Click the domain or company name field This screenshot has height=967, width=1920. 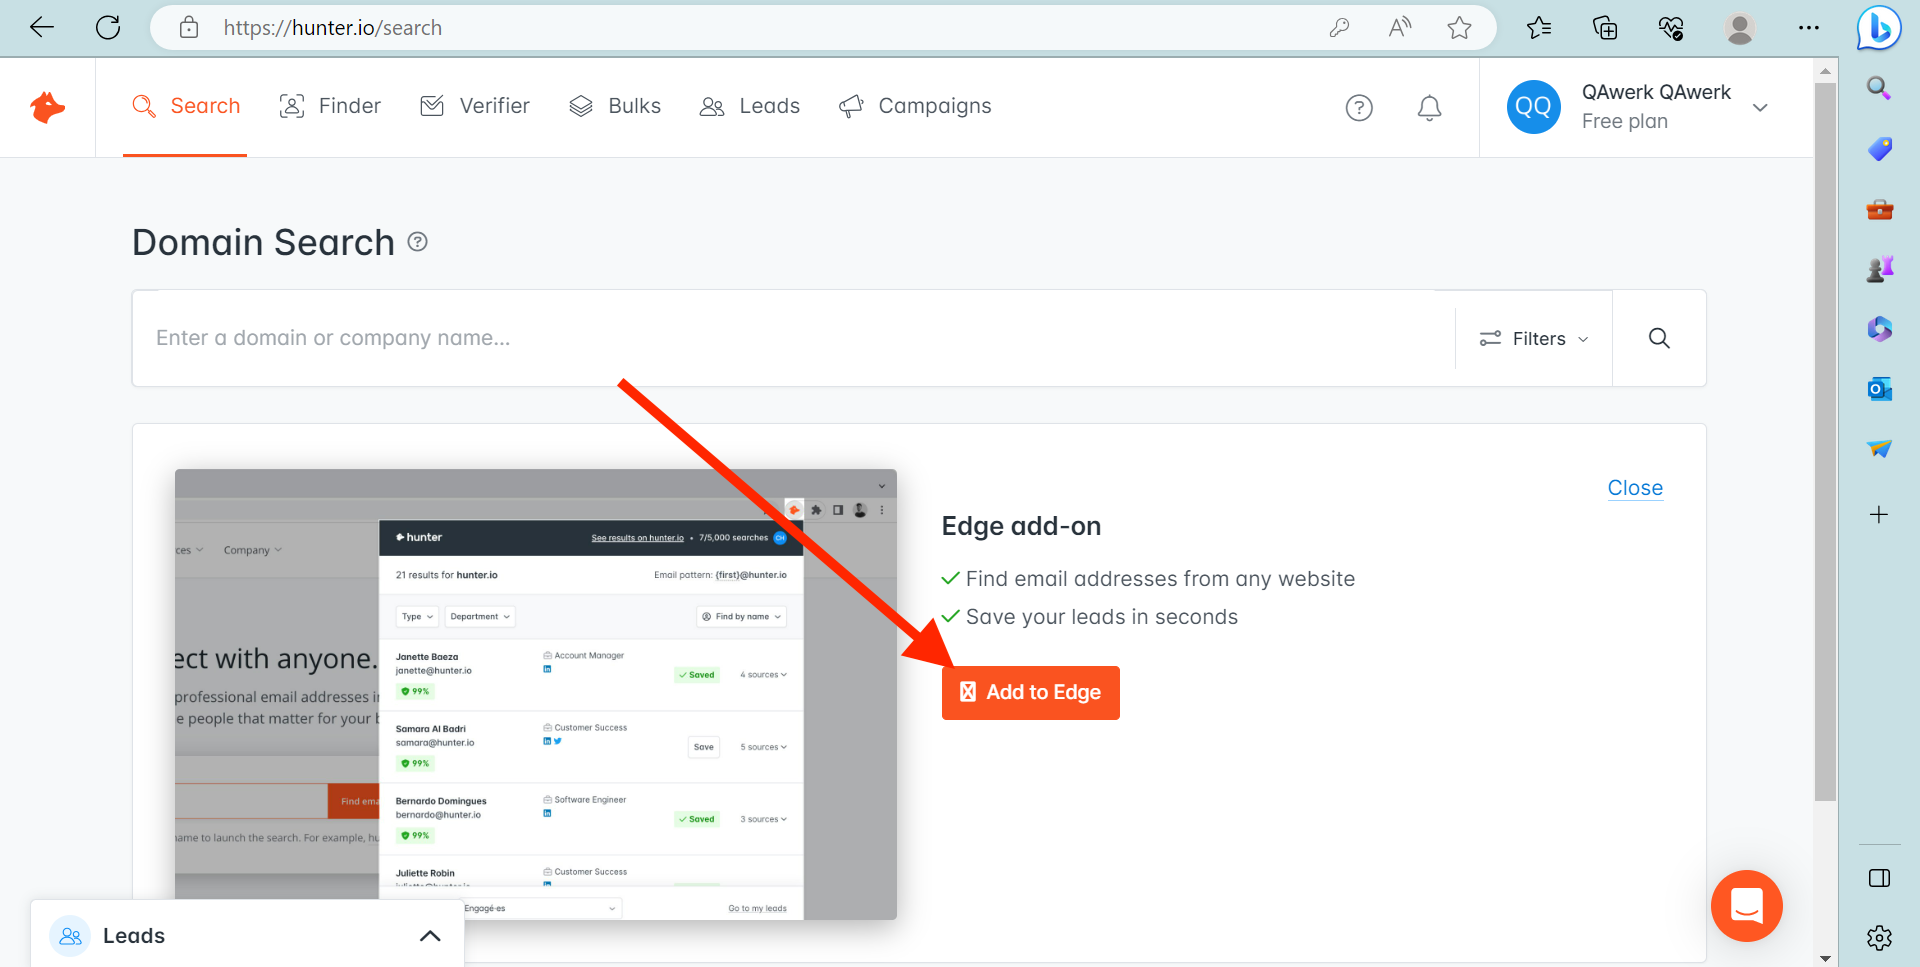tap(794, 338)
